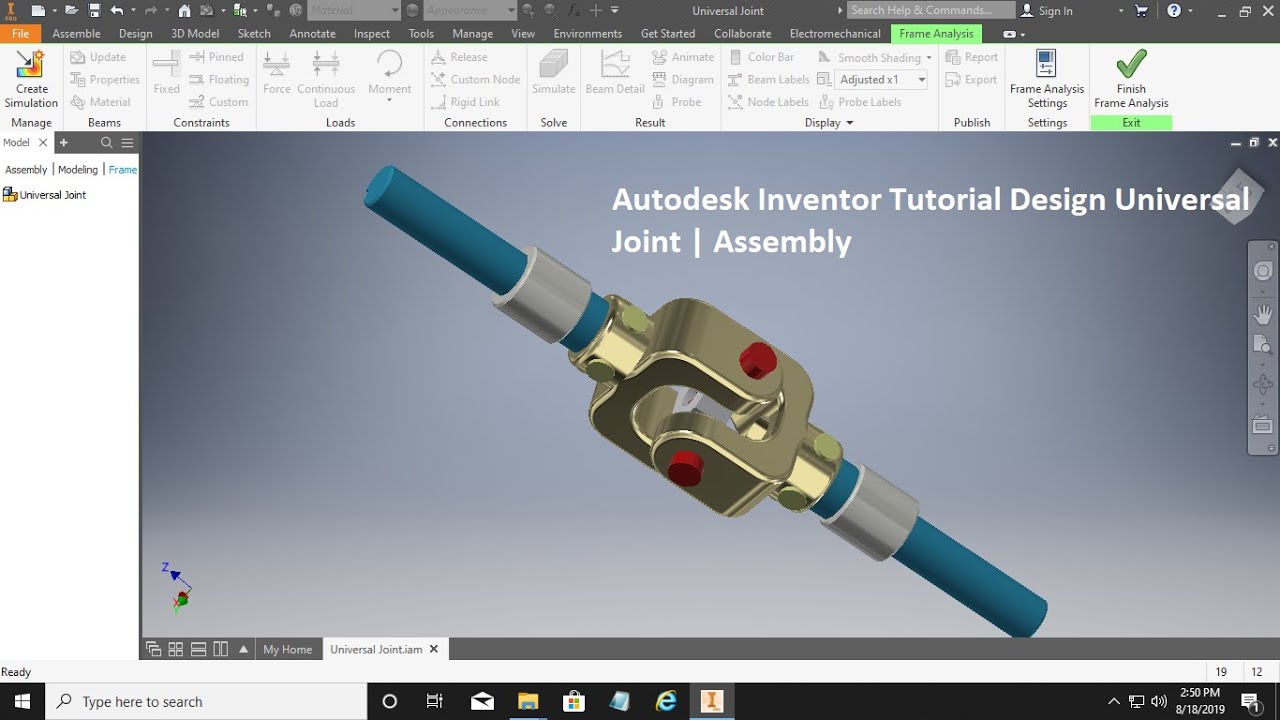Switch to the Inspect ribbon tab
The width and height of the screenshot is (1280, 720).
pos(371,33)
